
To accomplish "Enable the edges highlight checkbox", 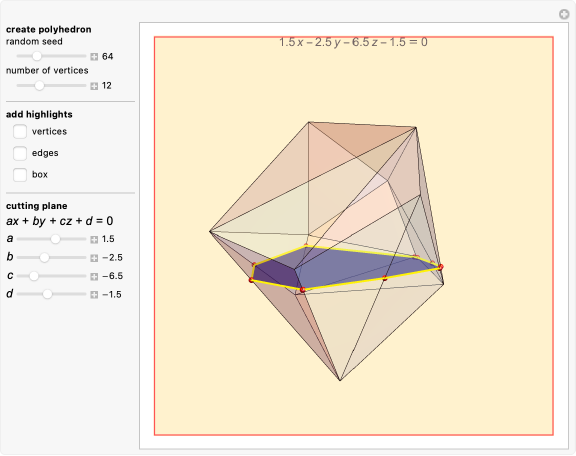I will [x=20, y=153].
